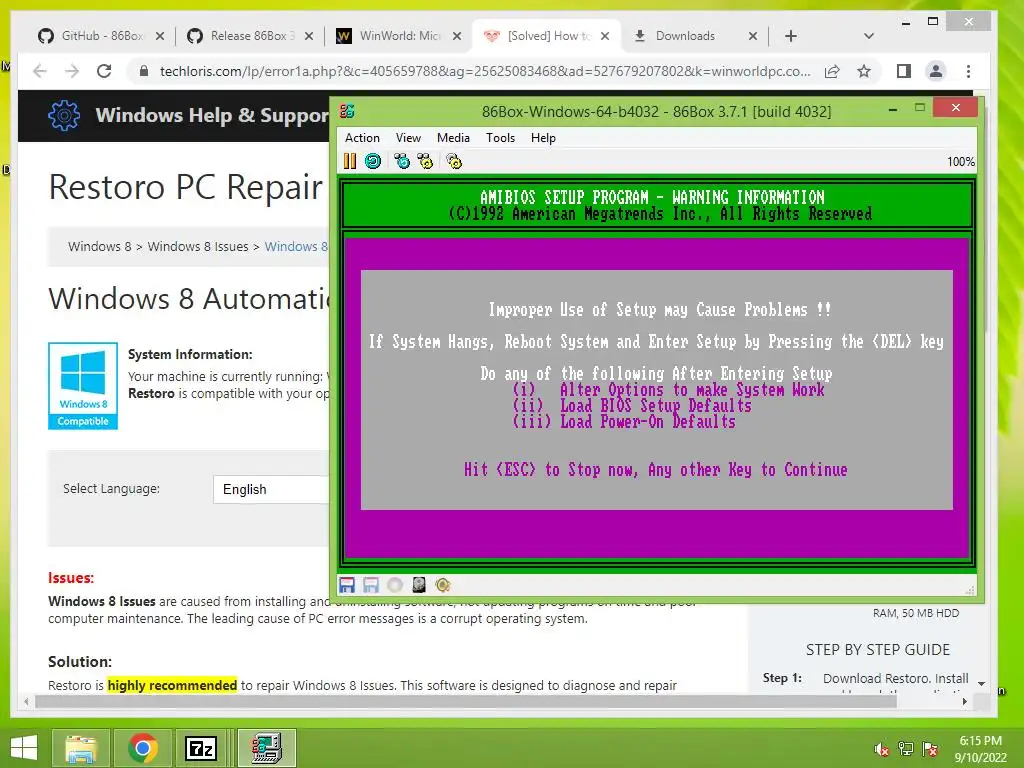Click the sound speaker status icon

pos(443,585)
